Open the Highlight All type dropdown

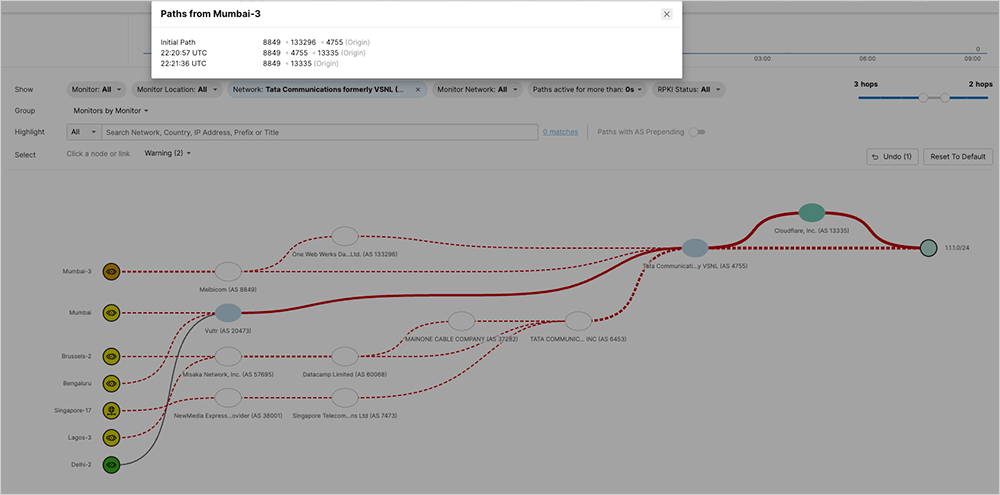click(82, 132)
